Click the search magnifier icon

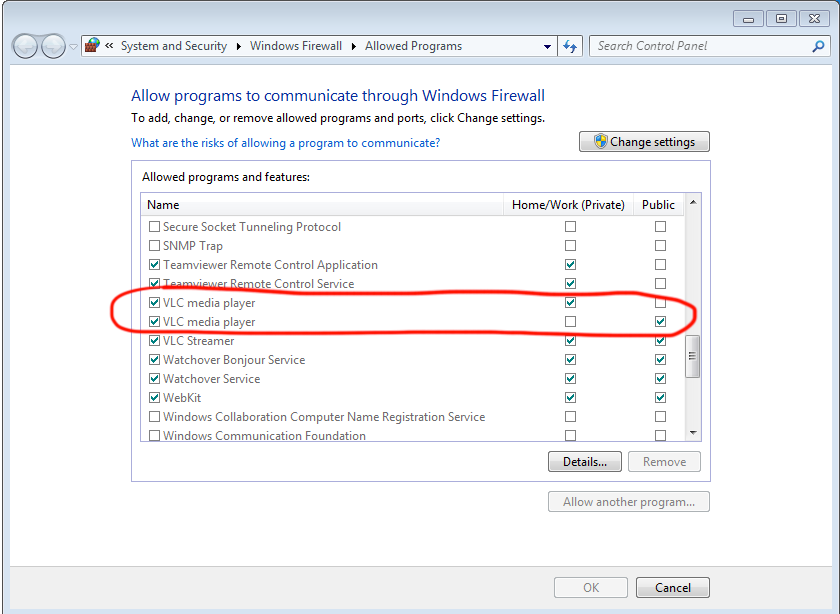coord(818,47)
